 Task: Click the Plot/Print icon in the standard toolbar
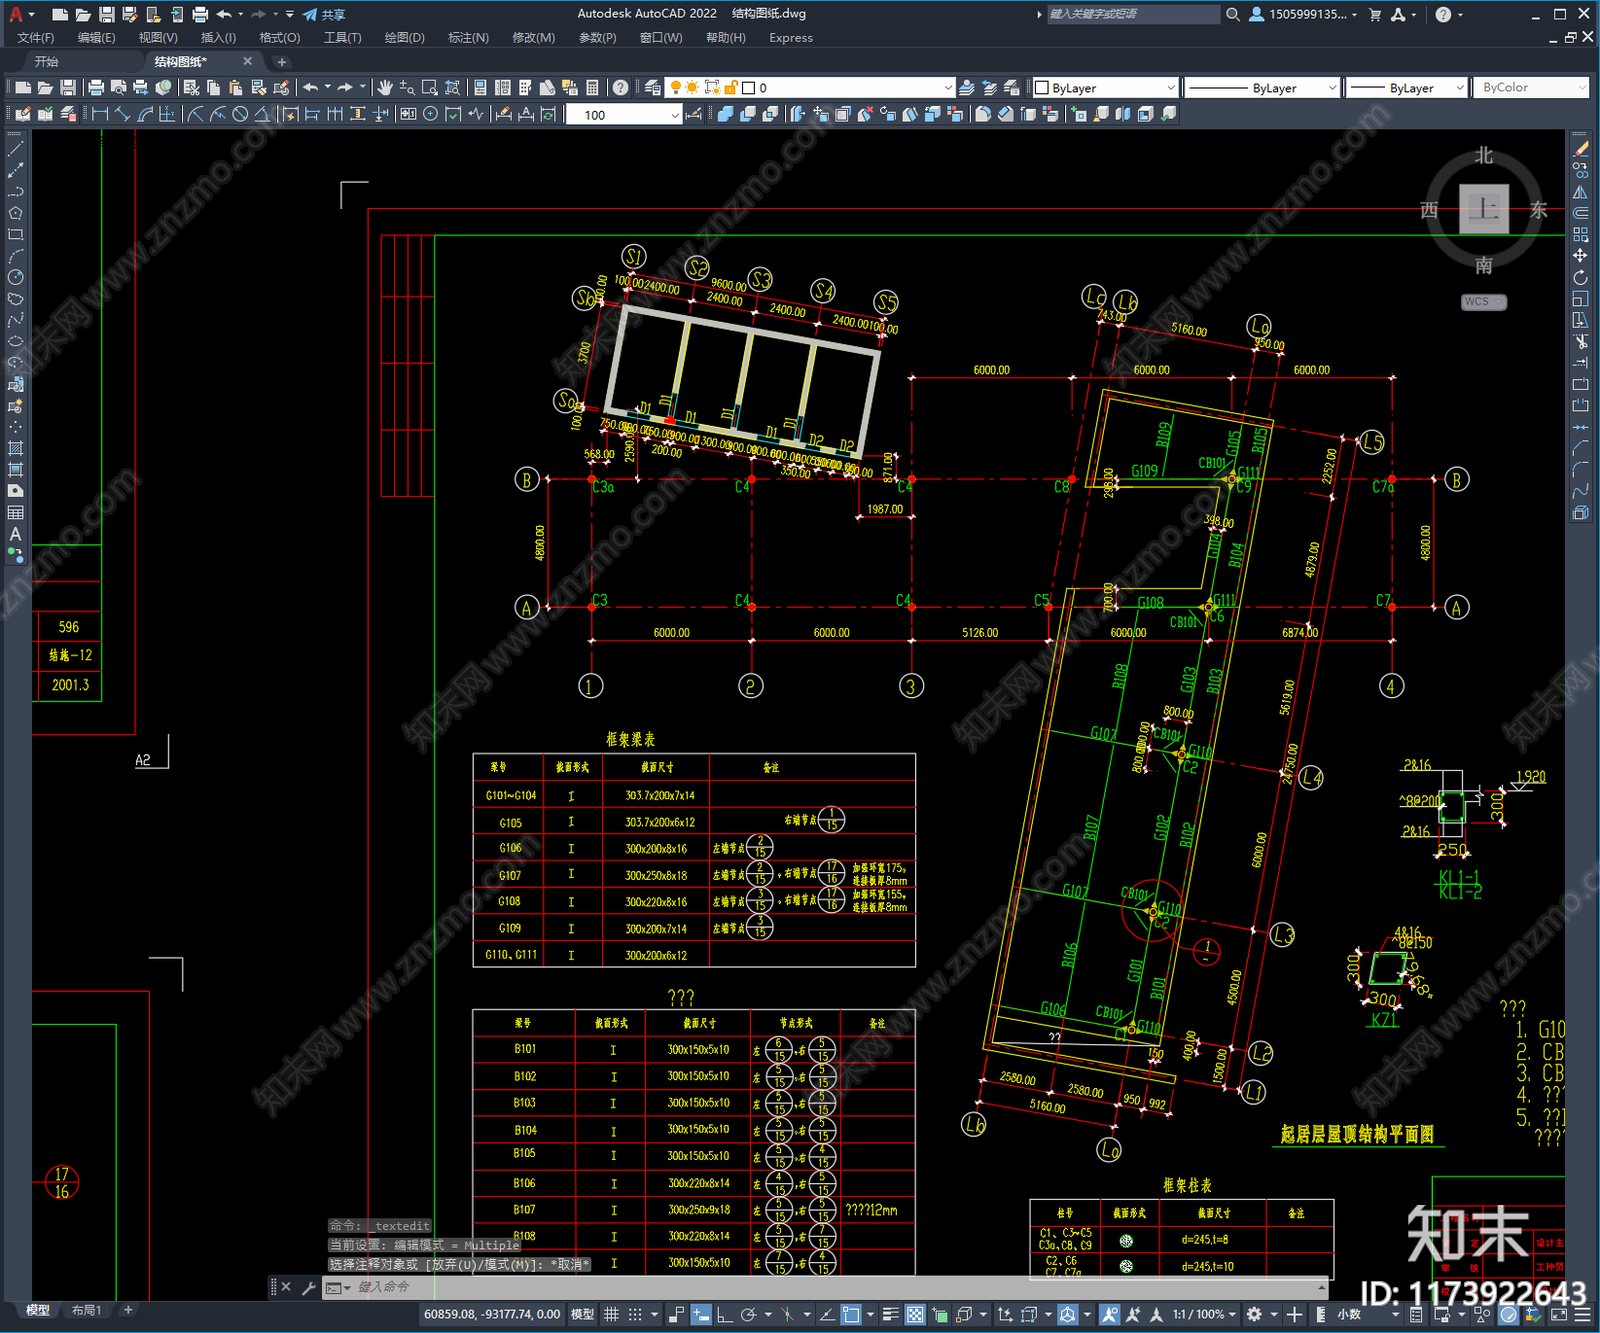96,88
